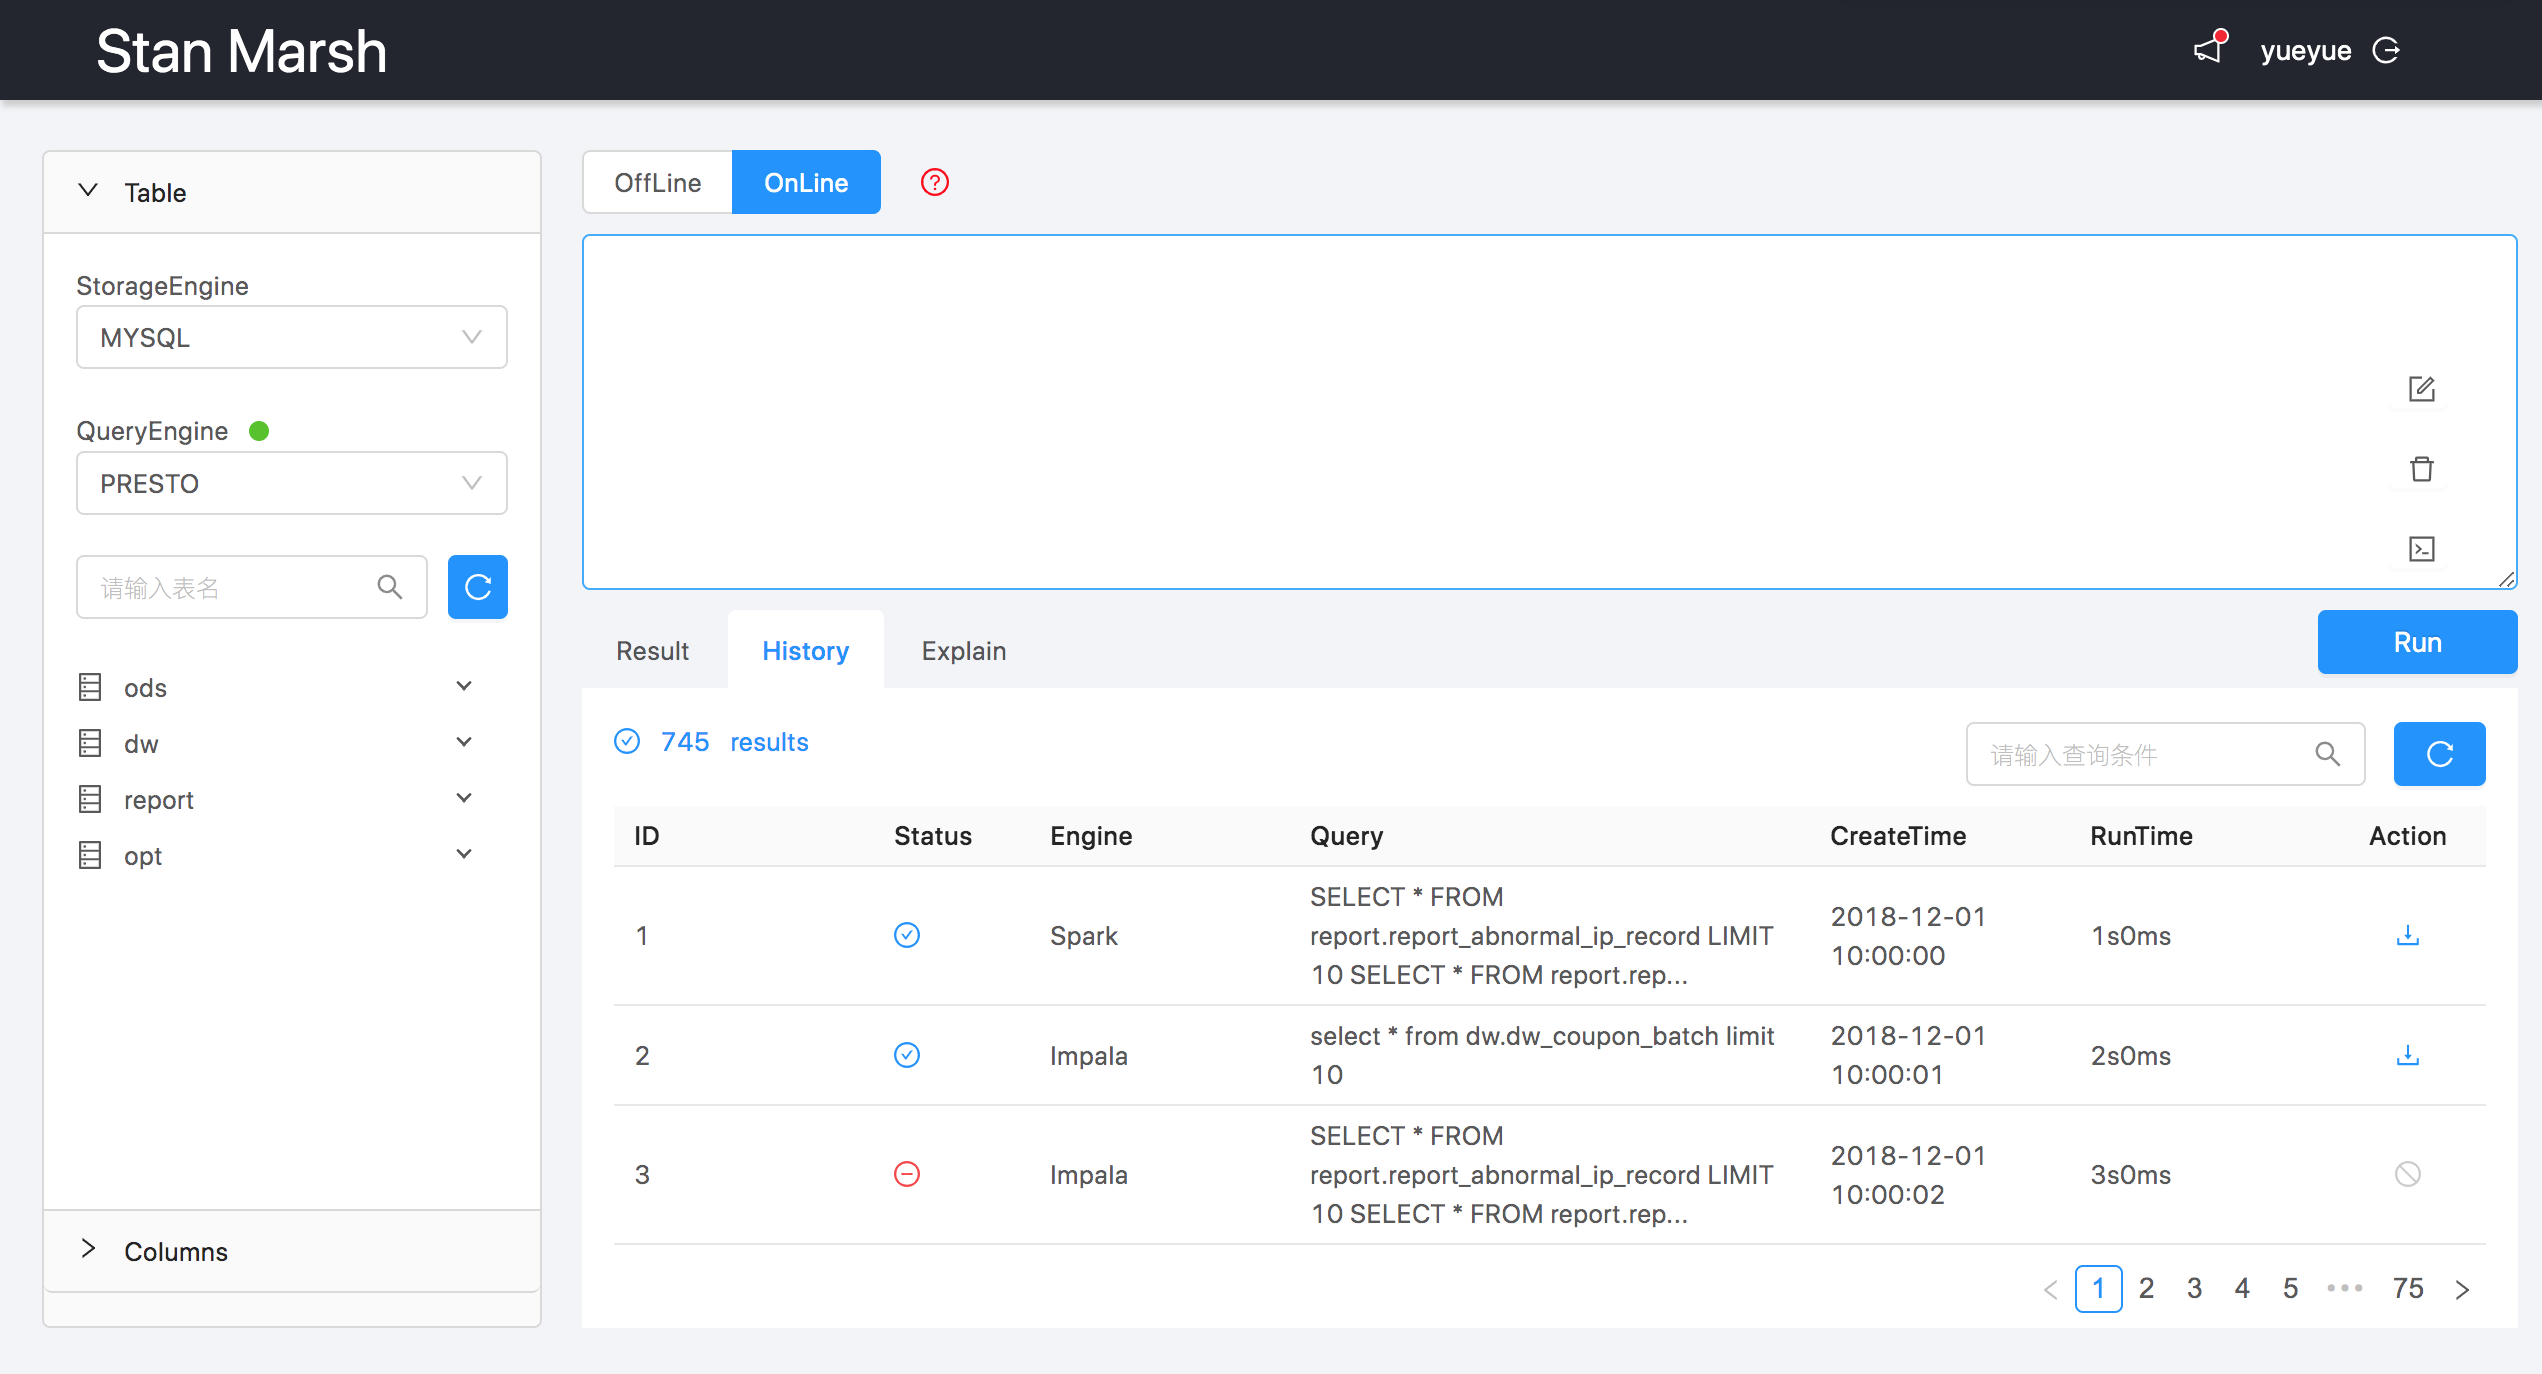Open the notifications megaphone icon
This screenshot has height=1374, width=2542.
(2210, 49)
